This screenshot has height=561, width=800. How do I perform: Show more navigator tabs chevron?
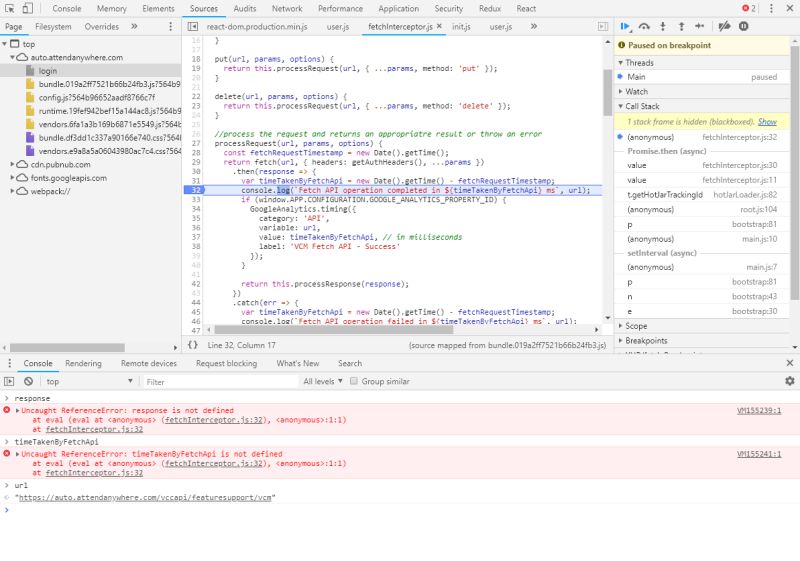pos(134,27)
